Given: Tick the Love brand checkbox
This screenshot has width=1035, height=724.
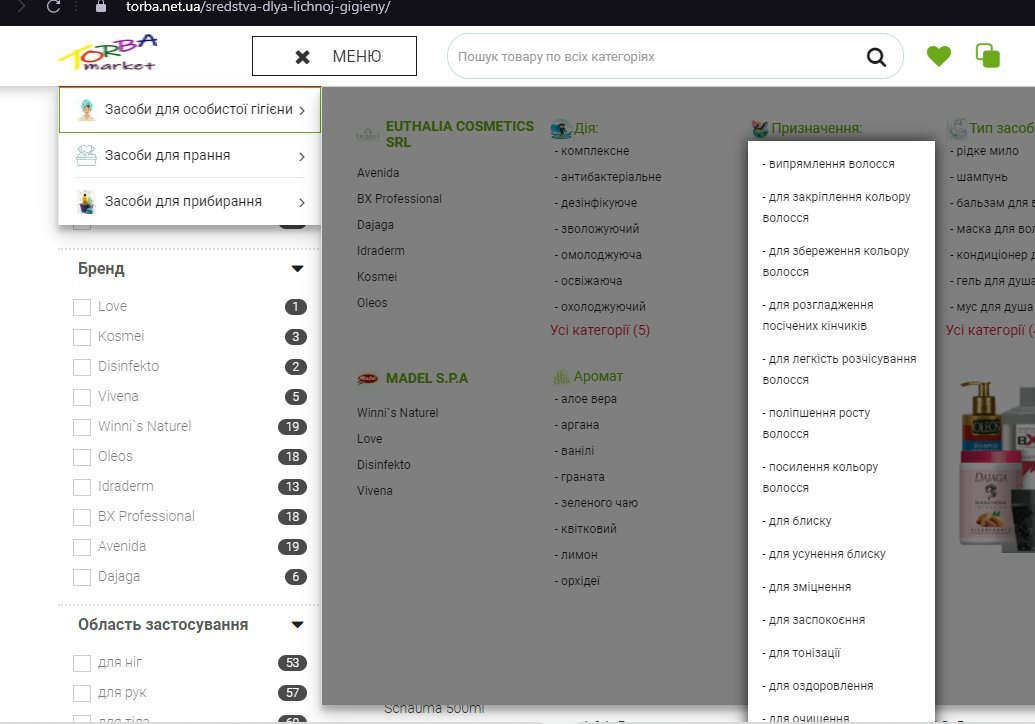Looking at the screenshot, I should coord(82,307).
